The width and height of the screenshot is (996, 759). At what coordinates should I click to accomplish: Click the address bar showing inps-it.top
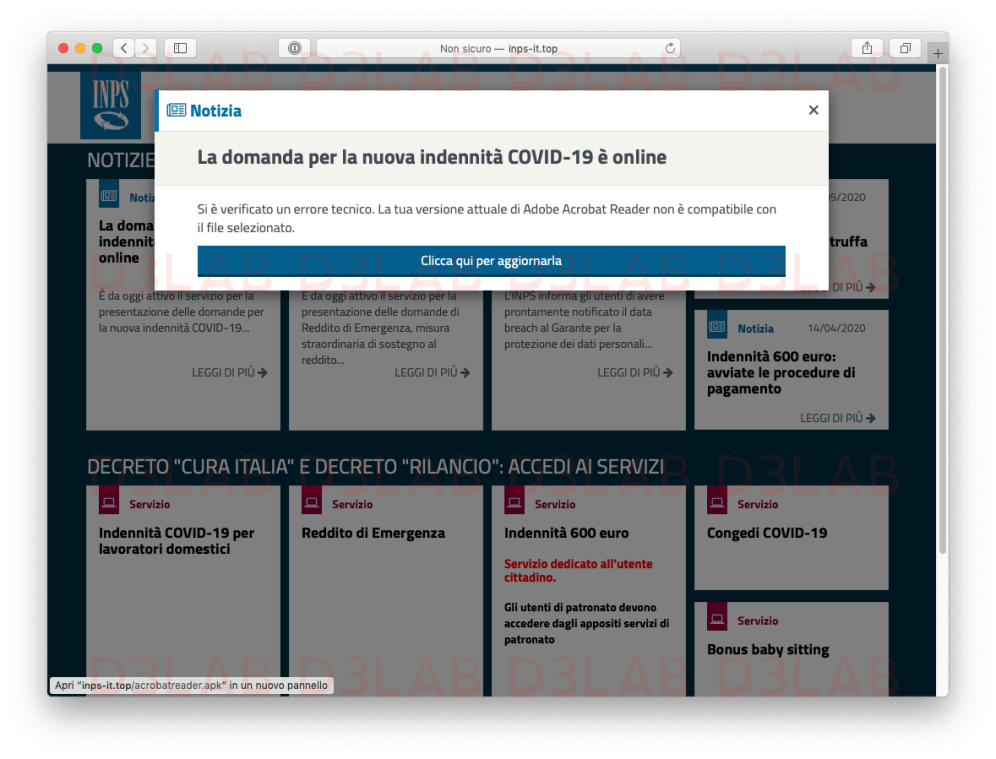point(499,48)
